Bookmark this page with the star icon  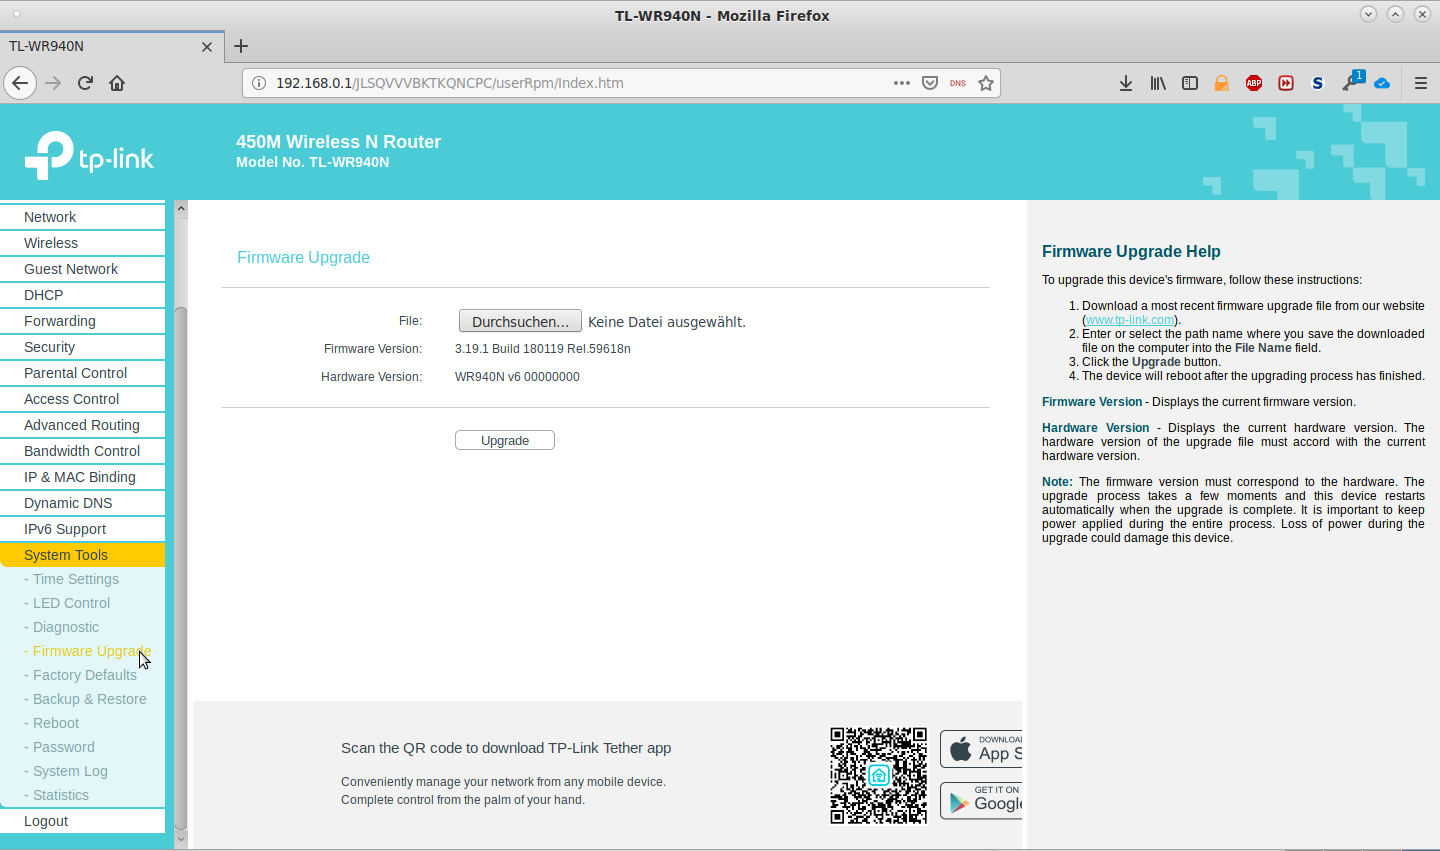pos(986,83)
